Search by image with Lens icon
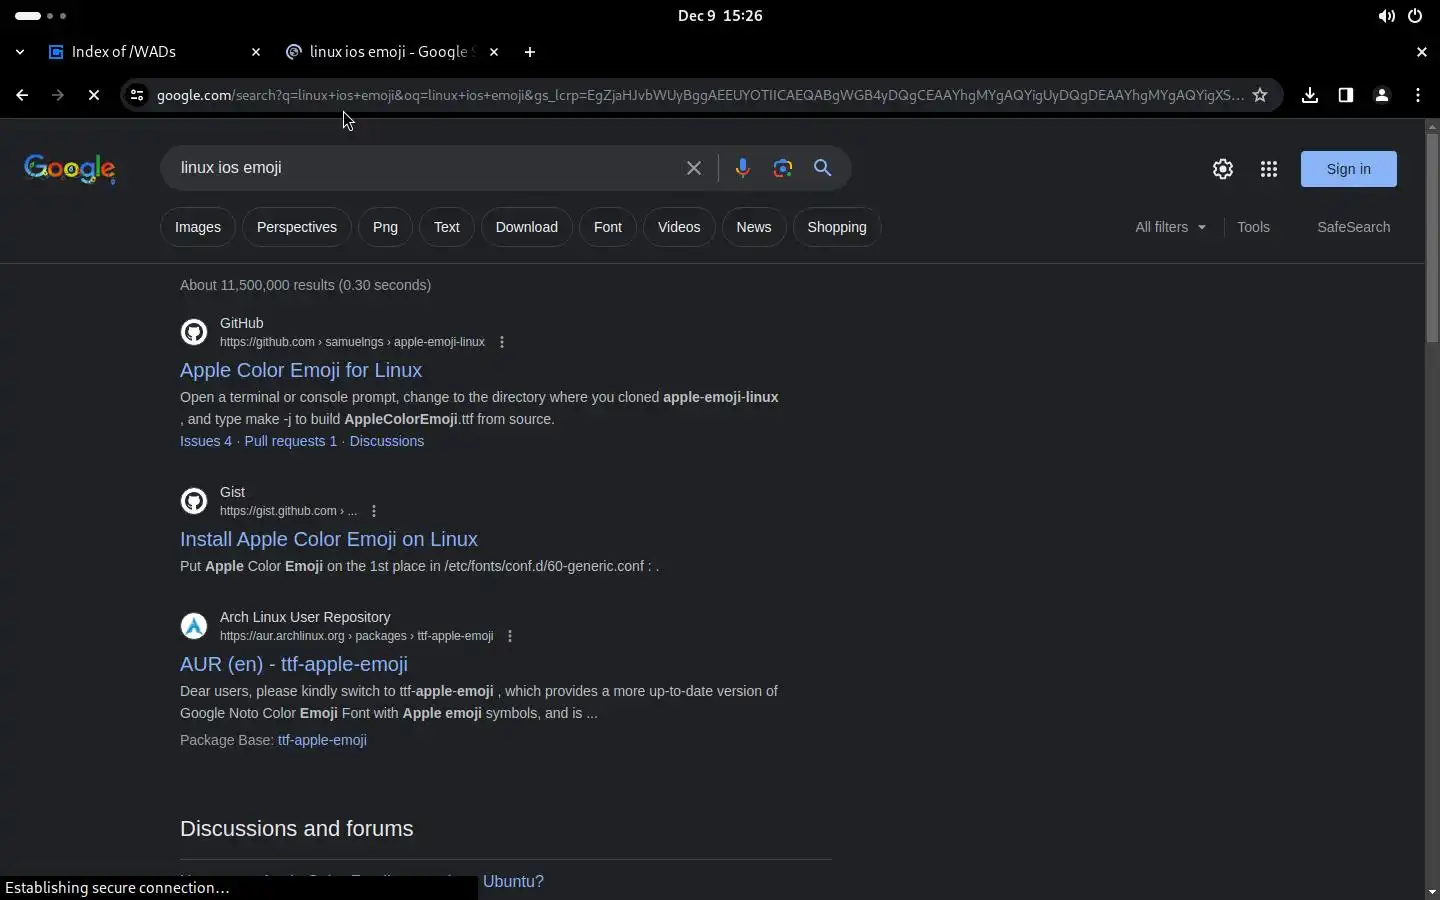The width and height of the screenshot is (1440, 900). tap(783, 168)
